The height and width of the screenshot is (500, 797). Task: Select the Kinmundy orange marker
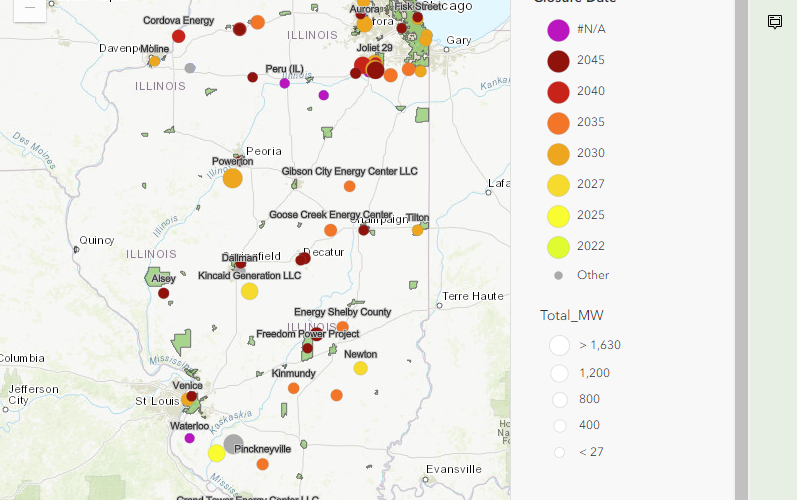293,388
